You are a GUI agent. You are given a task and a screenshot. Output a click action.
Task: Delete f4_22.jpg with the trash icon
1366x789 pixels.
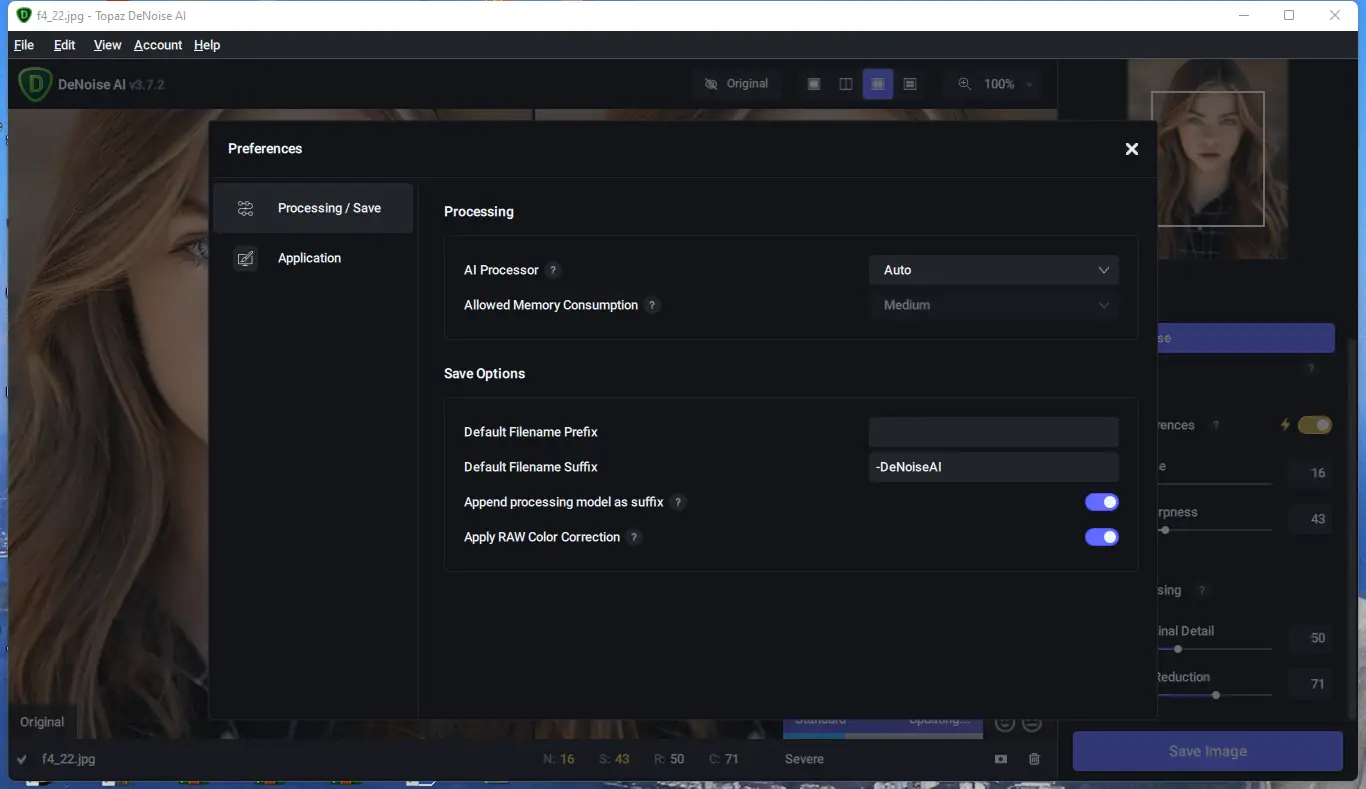point(1034,759)
